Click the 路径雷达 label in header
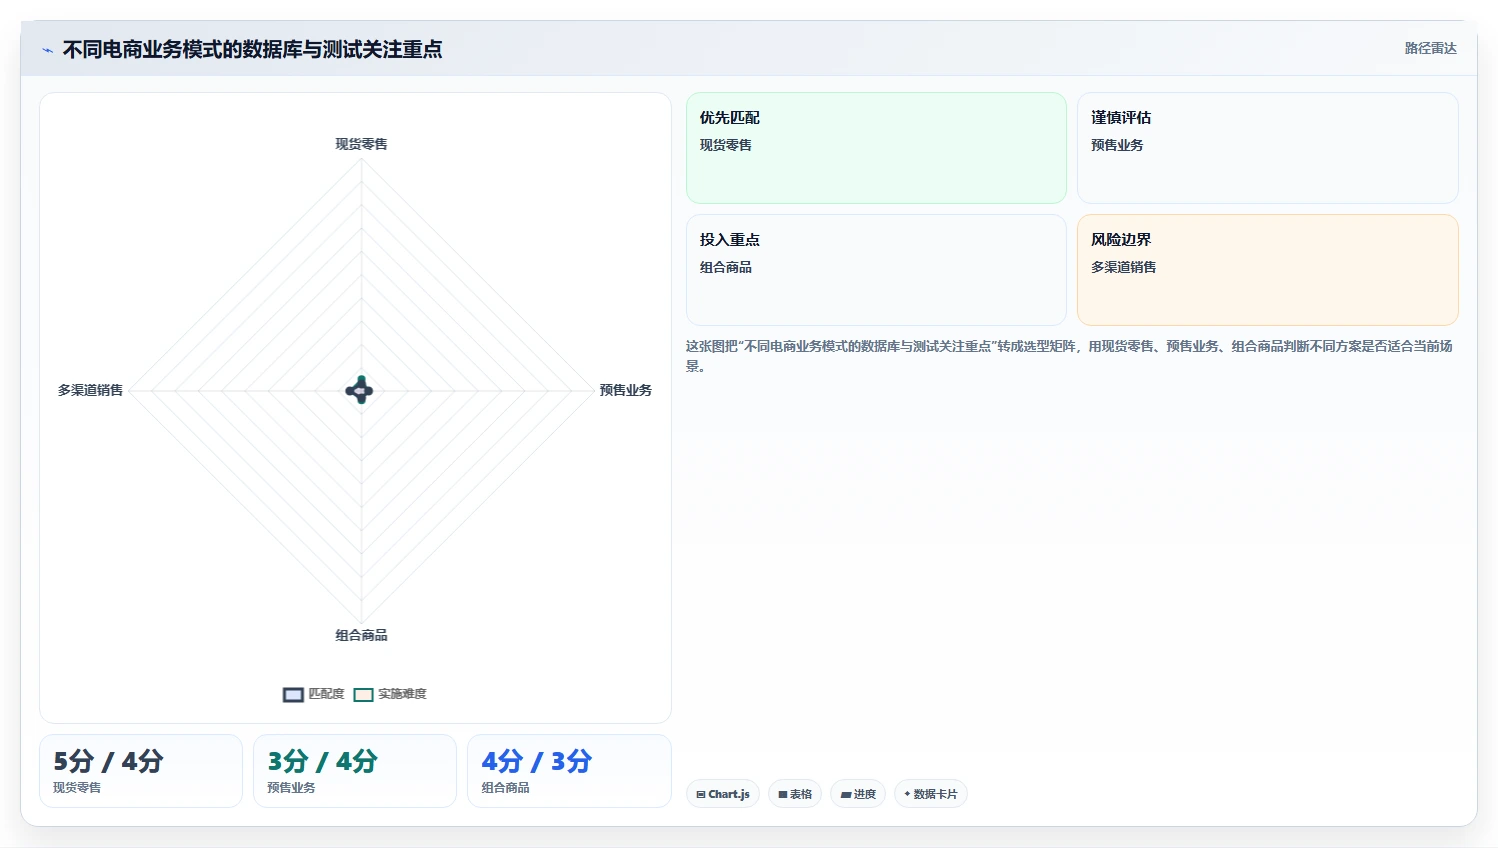 coord(1430,48)
